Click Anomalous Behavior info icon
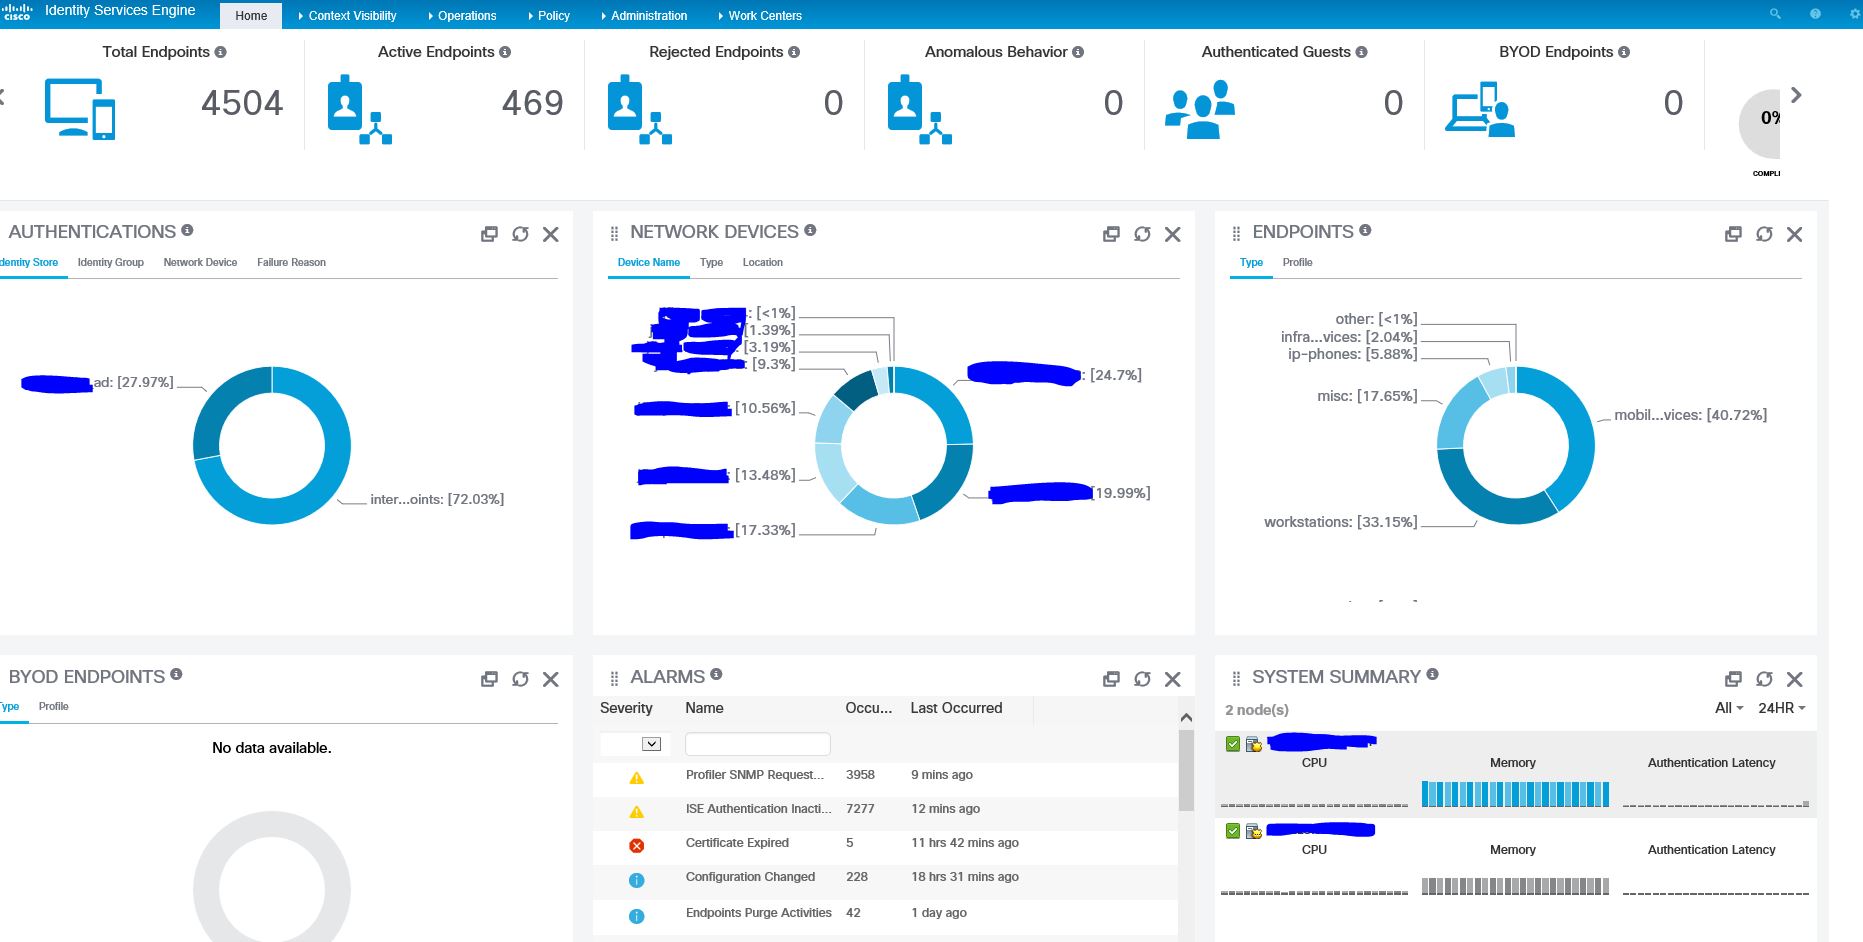The width and height of the screenshot is (1863, 942). (1078, 52)
